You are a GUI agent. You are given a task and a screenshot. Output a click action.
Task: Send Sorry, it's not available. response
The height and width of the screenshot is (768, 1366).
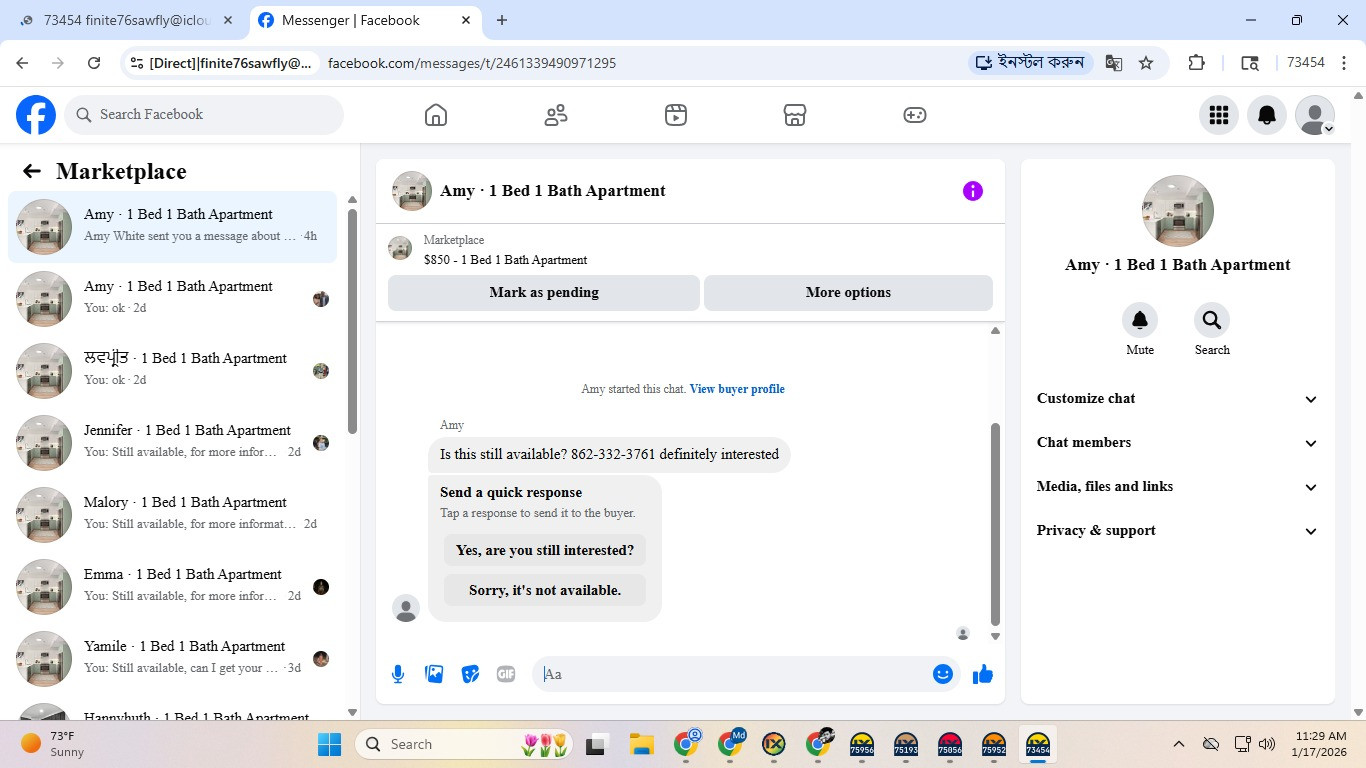[x=545, y=590]
